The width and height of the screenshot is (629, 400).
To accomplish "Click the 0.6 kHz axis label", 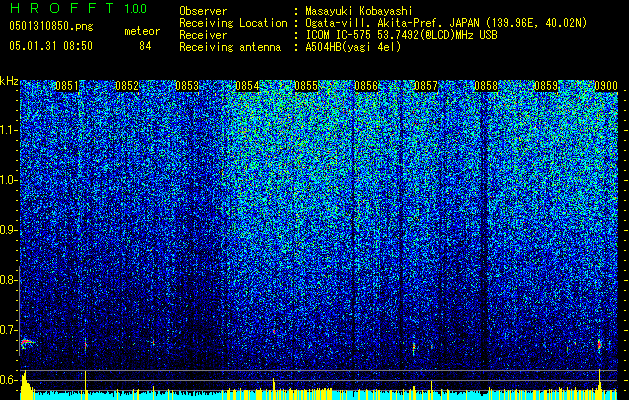I will coord(9,380).
